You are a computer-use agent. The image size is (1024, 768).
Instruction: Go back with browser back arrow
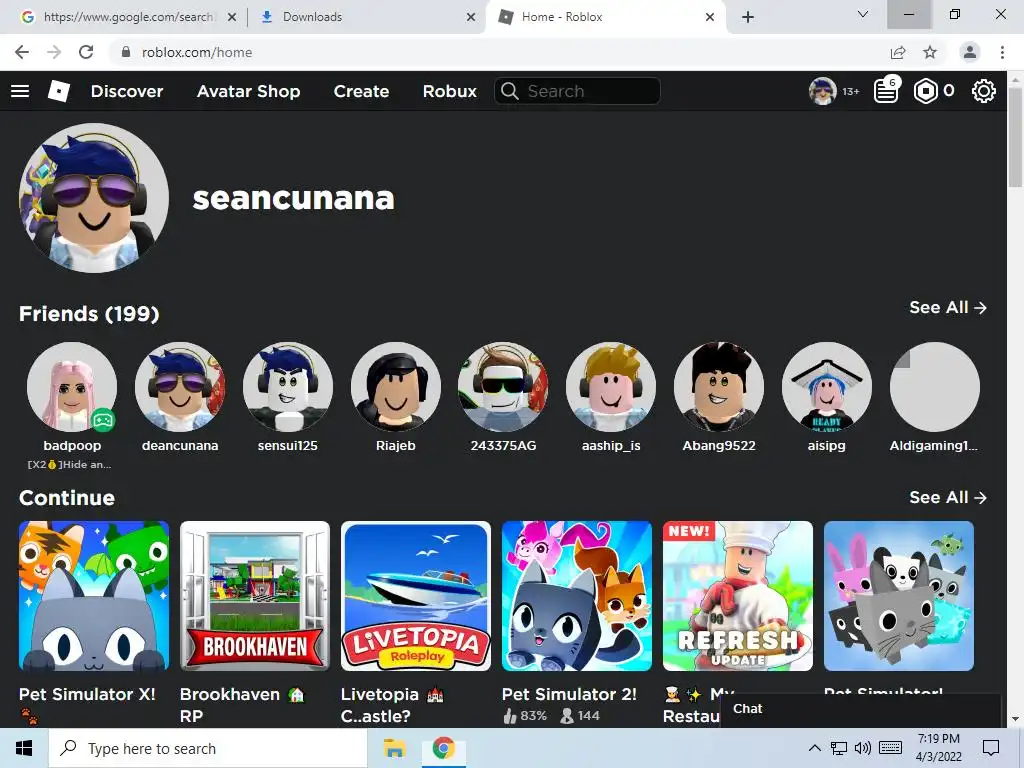22,52
